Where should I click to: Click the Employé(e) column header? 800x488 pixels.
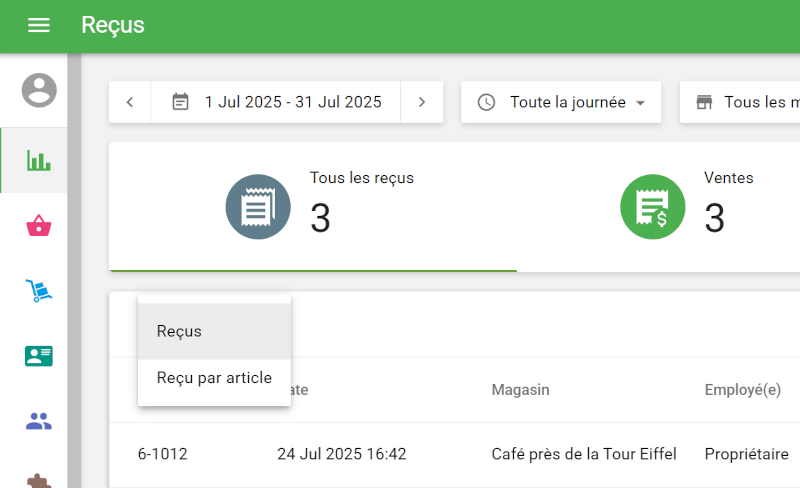click(x=742, y=390)
